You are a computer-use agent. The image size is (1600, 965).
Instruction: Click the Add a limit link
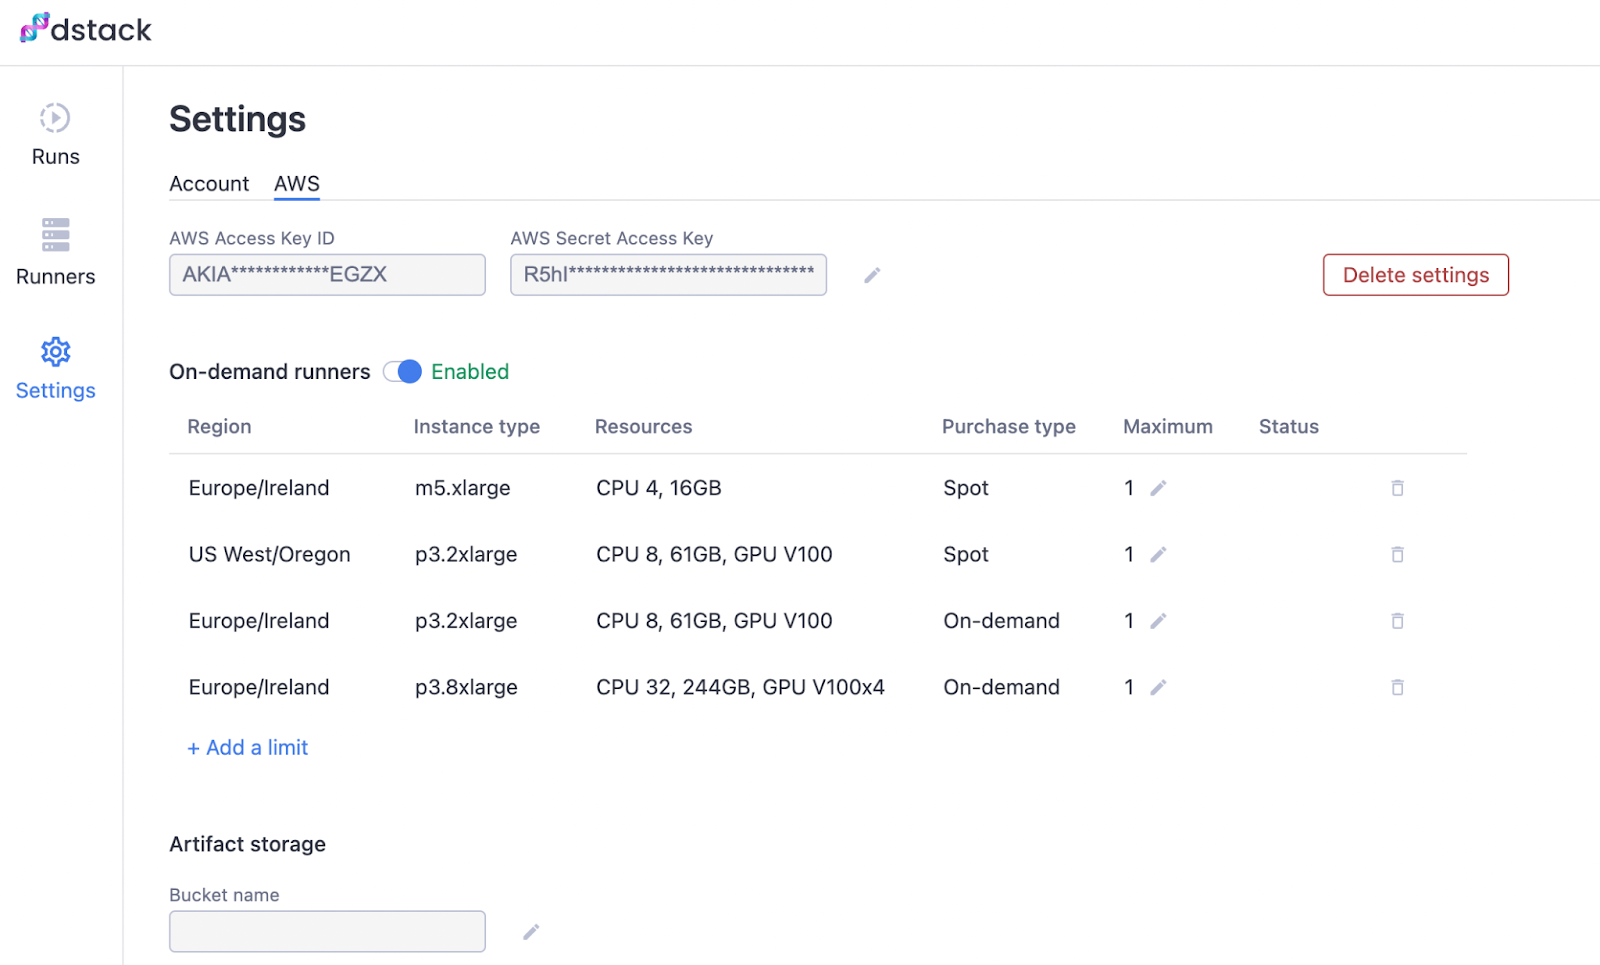(x=247, y=748)
